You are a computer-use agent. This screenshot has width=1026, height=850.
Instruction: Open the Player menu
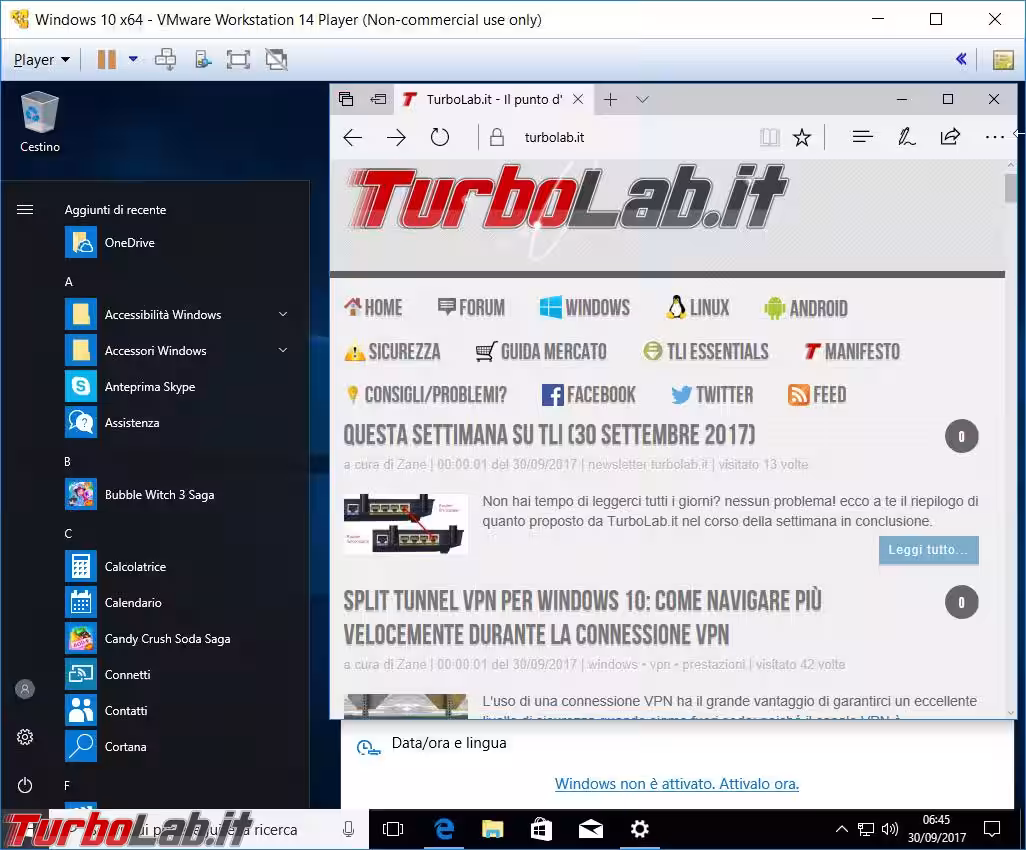[36, 59]
